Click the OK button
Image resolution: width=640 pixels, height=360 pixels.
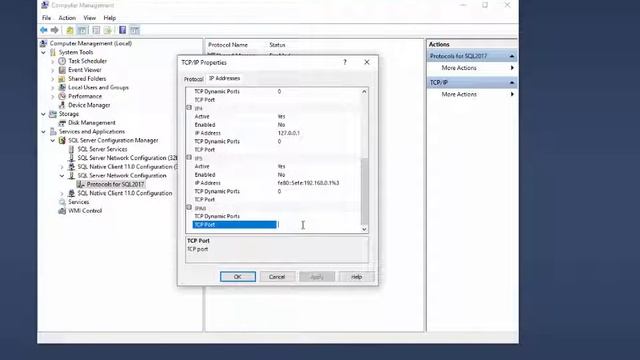(238, 277)
